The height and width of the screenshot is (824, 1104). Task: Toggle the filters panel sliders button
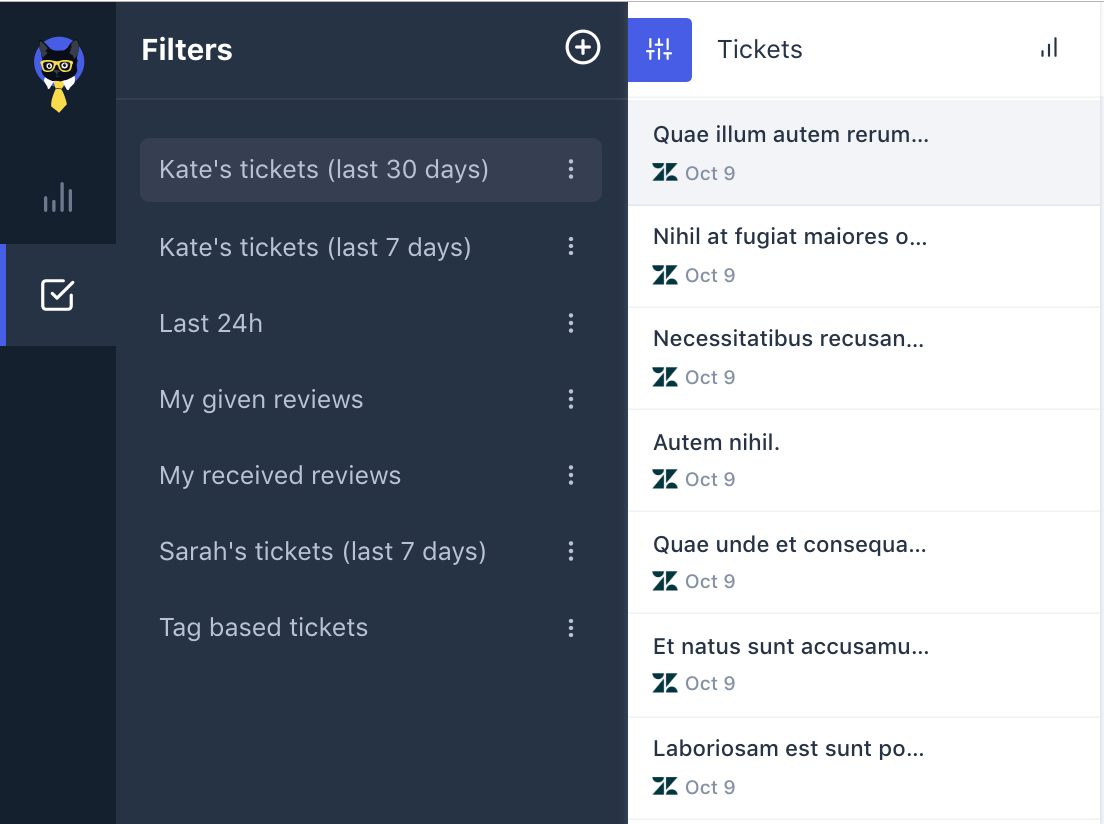pos(660,49)
